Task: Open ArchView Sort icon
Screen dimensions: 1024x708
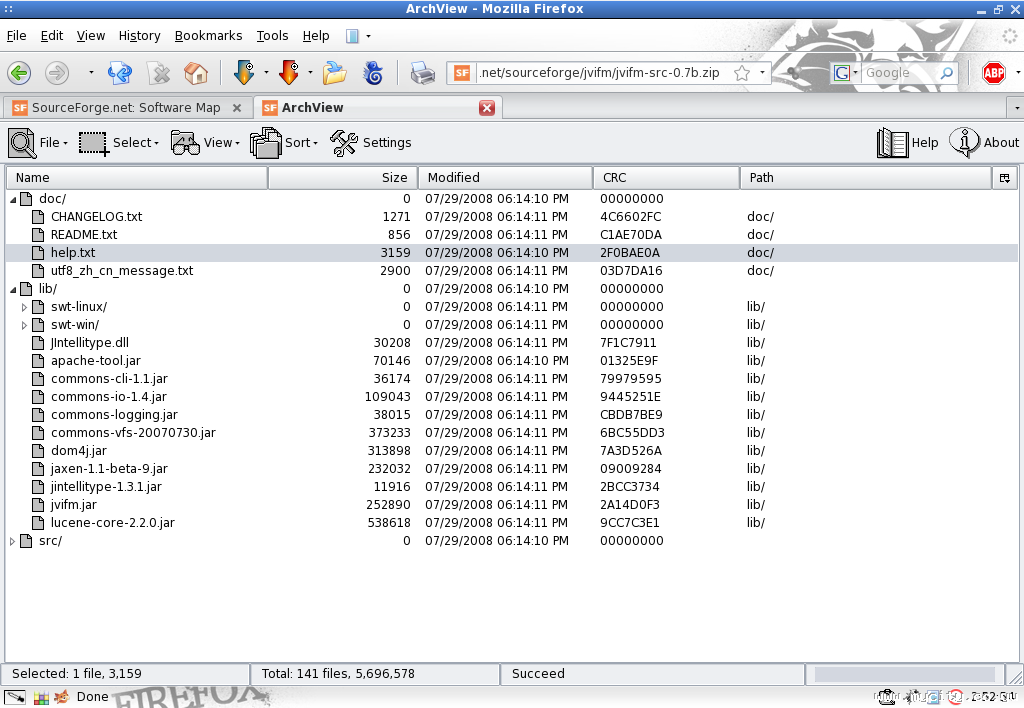Action: 265,142
